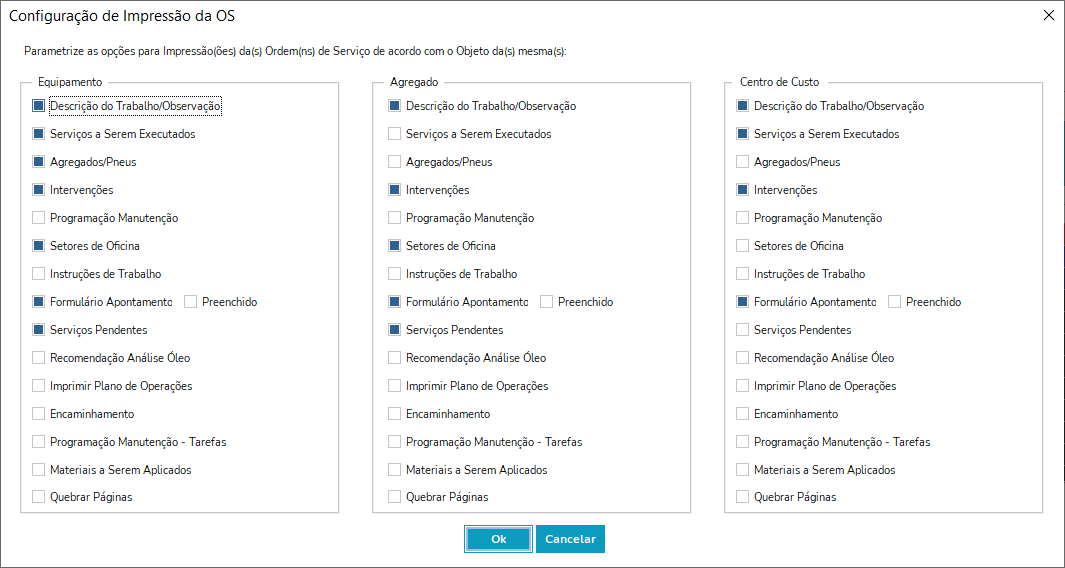Check Encaminhamento in Agregado group
1065x568 pixels.
coord(395,414)
